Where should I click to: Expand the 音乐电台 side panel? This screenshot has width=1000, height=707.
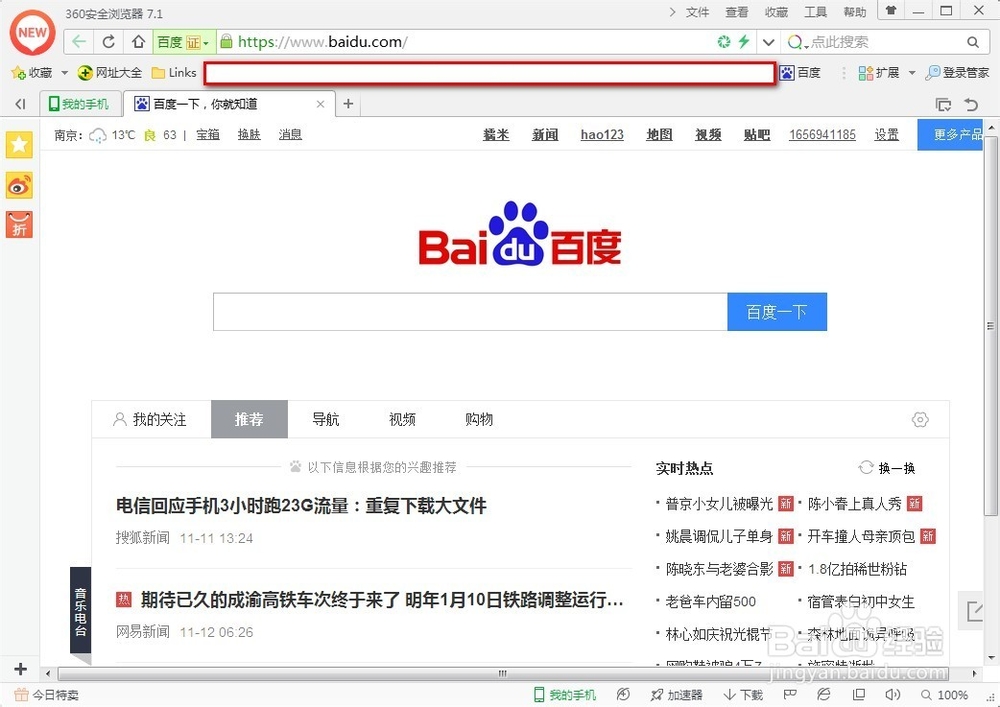(x=80, y=611)
